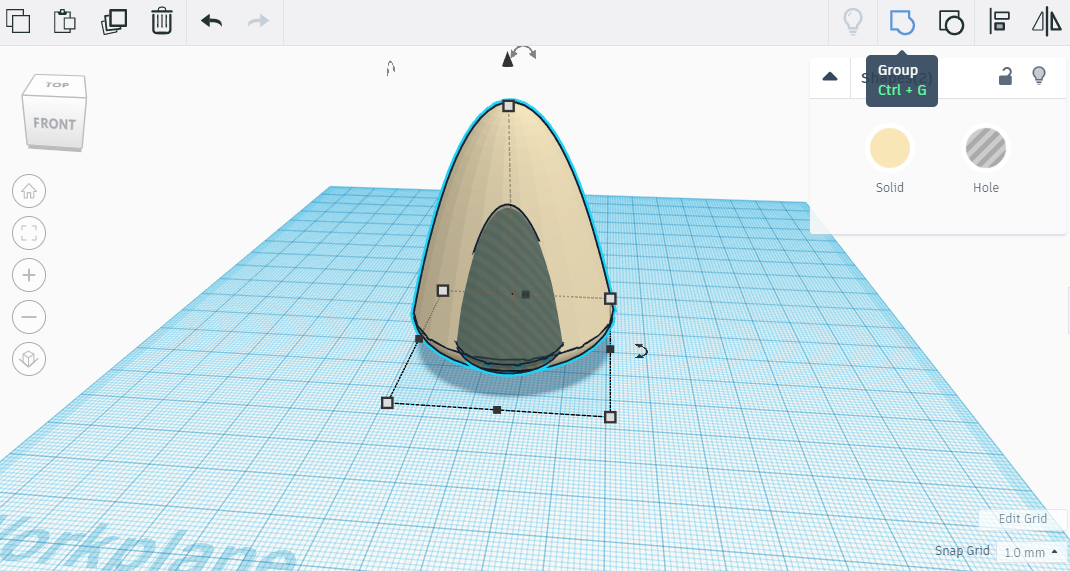Click the right-edge midpoint black handle

tap(610, 349)
